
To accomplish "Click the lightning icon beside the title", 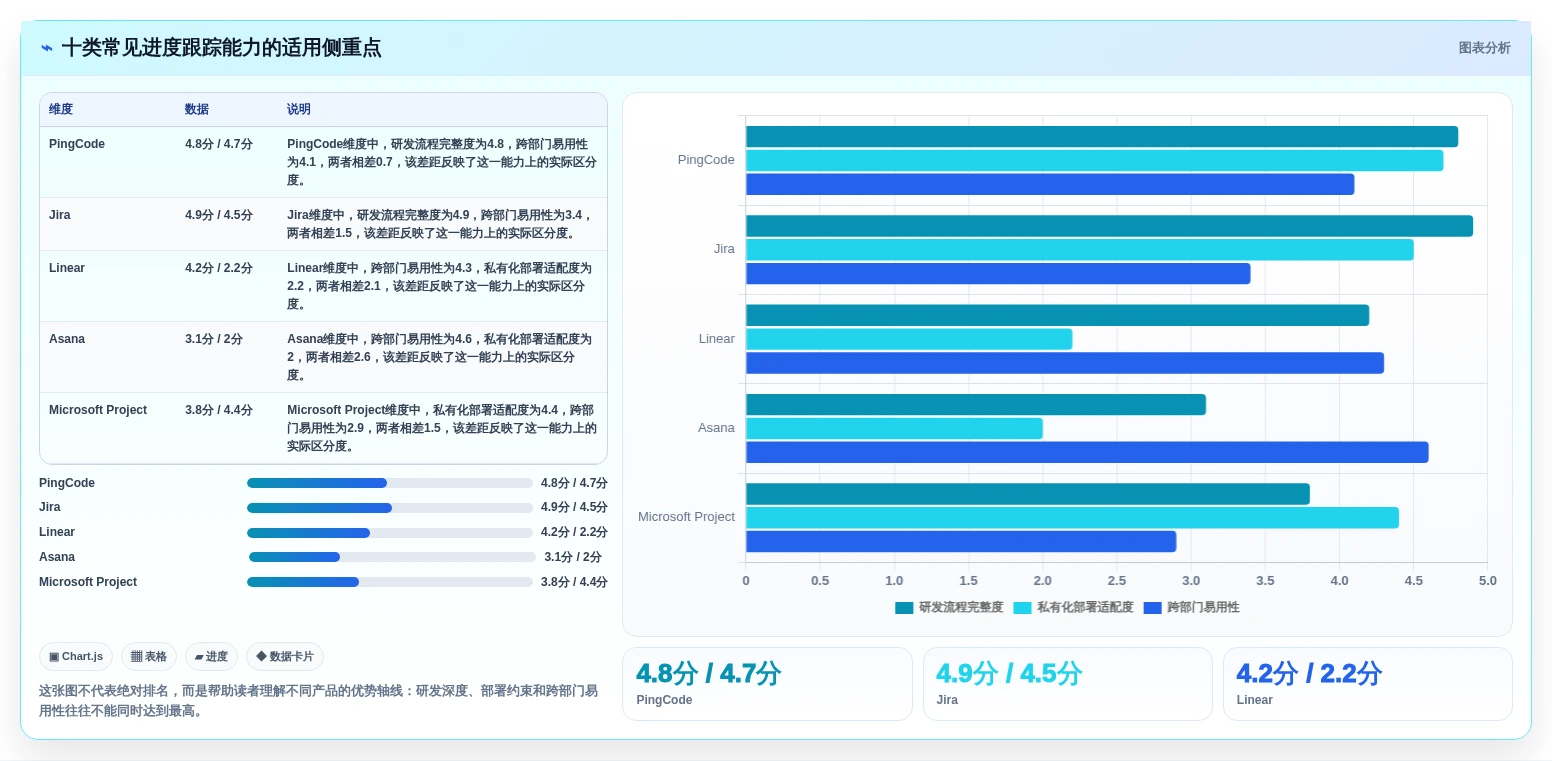I will (x=47, y=48).
